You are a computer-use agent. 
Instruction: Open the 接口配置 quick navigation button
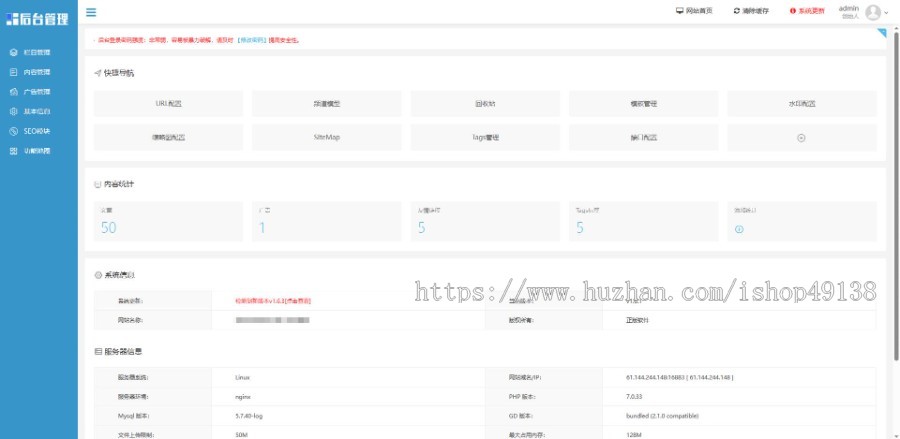[x=643, y=138]
